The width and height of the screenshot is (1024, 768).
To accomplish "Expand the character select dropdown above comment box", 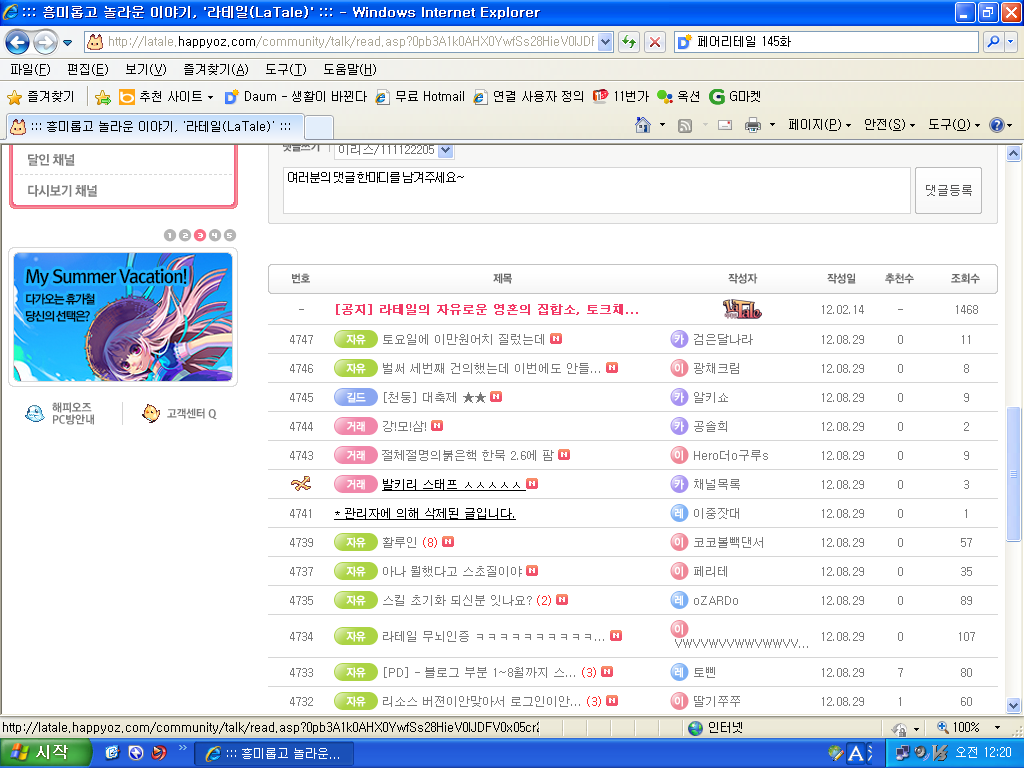I will [x=446, y=150].
